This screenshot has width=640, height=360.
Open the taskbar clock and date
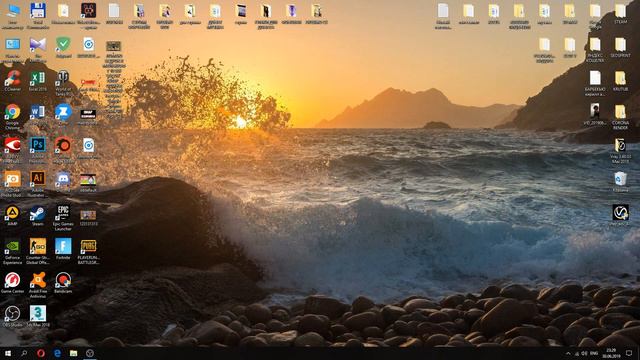(x=611, y=353)
